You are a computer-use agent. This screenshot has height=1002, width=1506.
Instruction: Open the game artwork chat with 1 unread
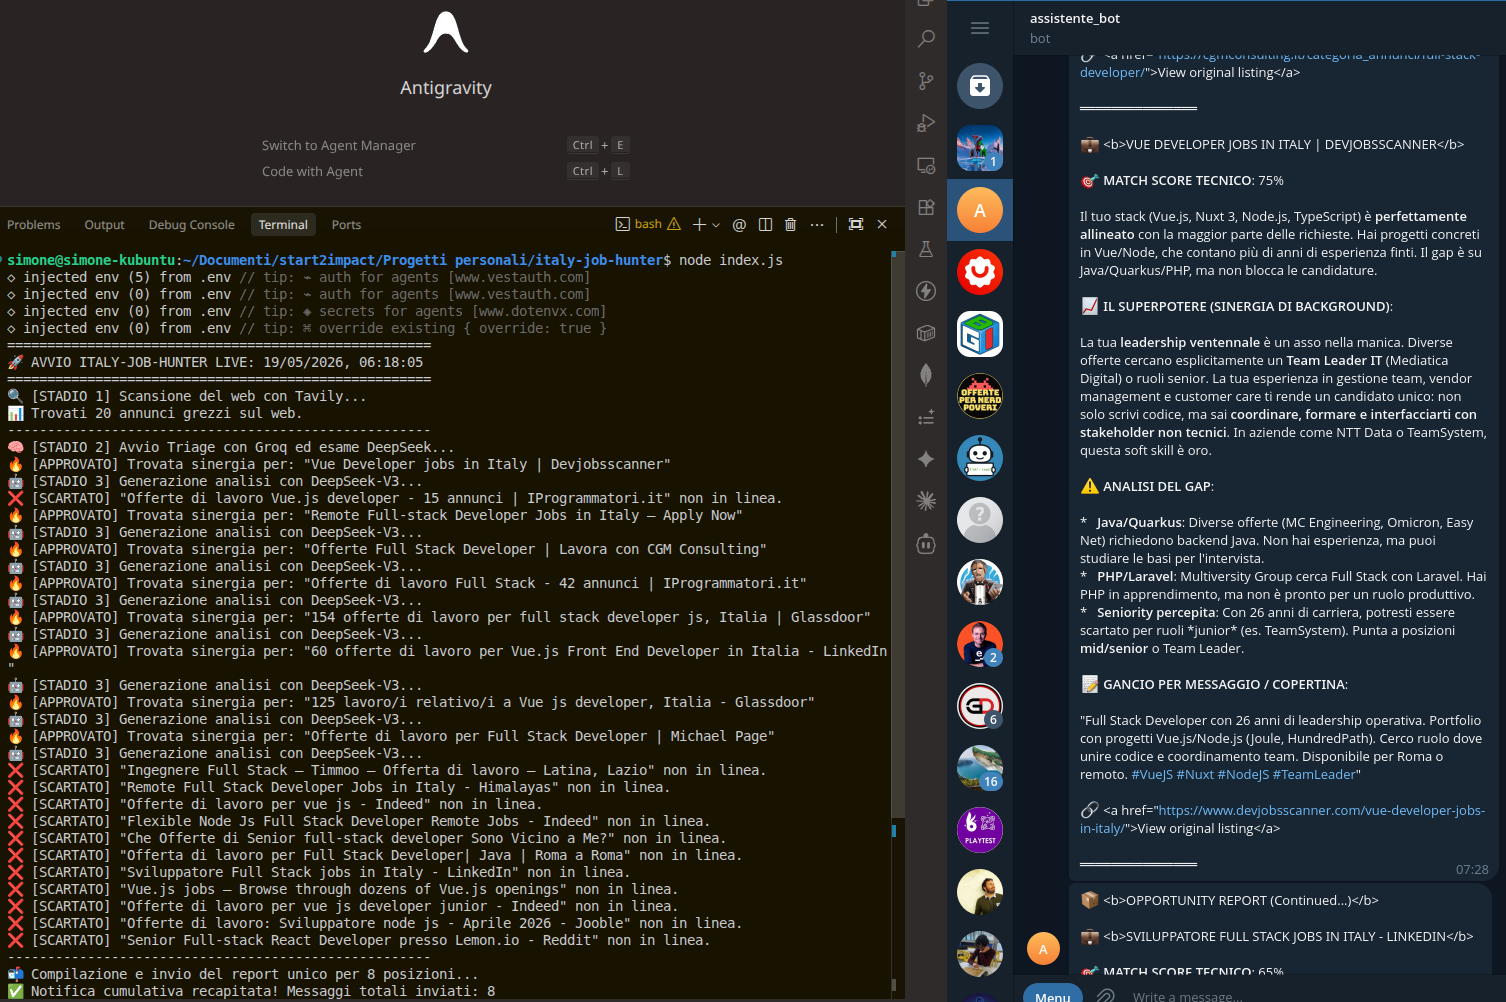click(980, 148)
